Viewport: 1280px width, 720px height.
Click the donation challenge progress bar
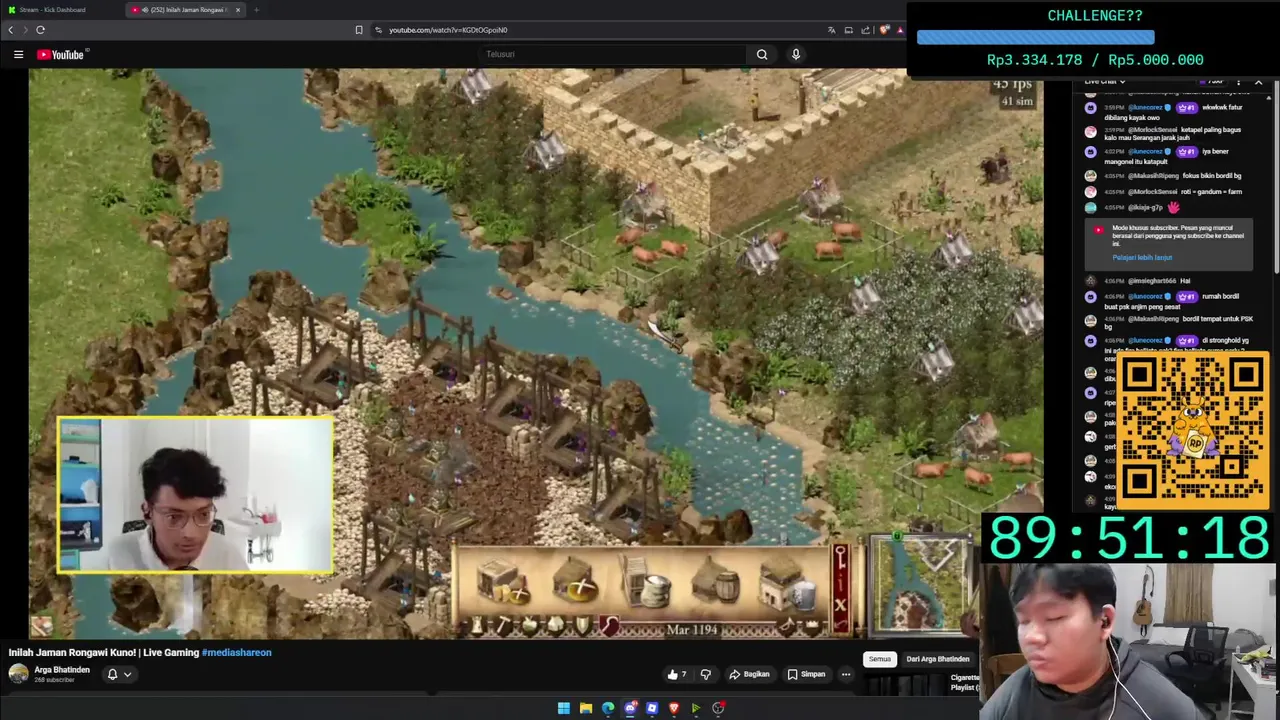[1036, 37]
